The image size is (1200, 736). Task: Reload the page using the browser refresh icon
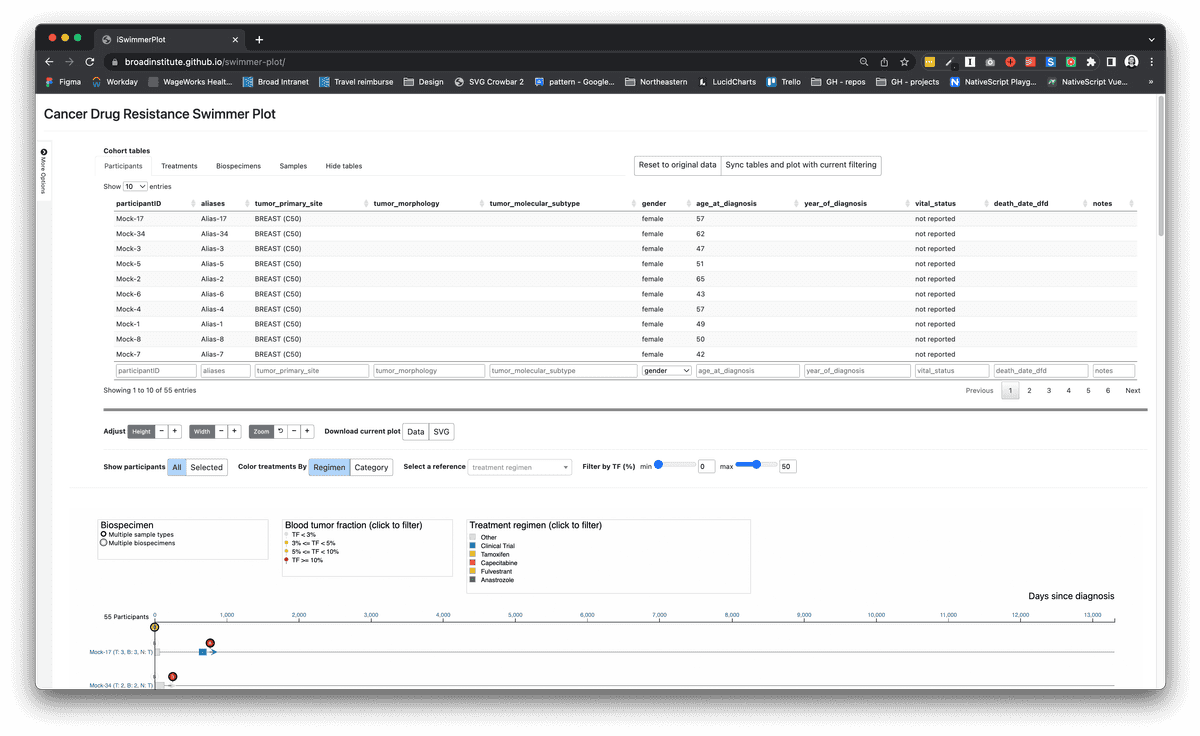pyautogui.click(x=89, y=61)
